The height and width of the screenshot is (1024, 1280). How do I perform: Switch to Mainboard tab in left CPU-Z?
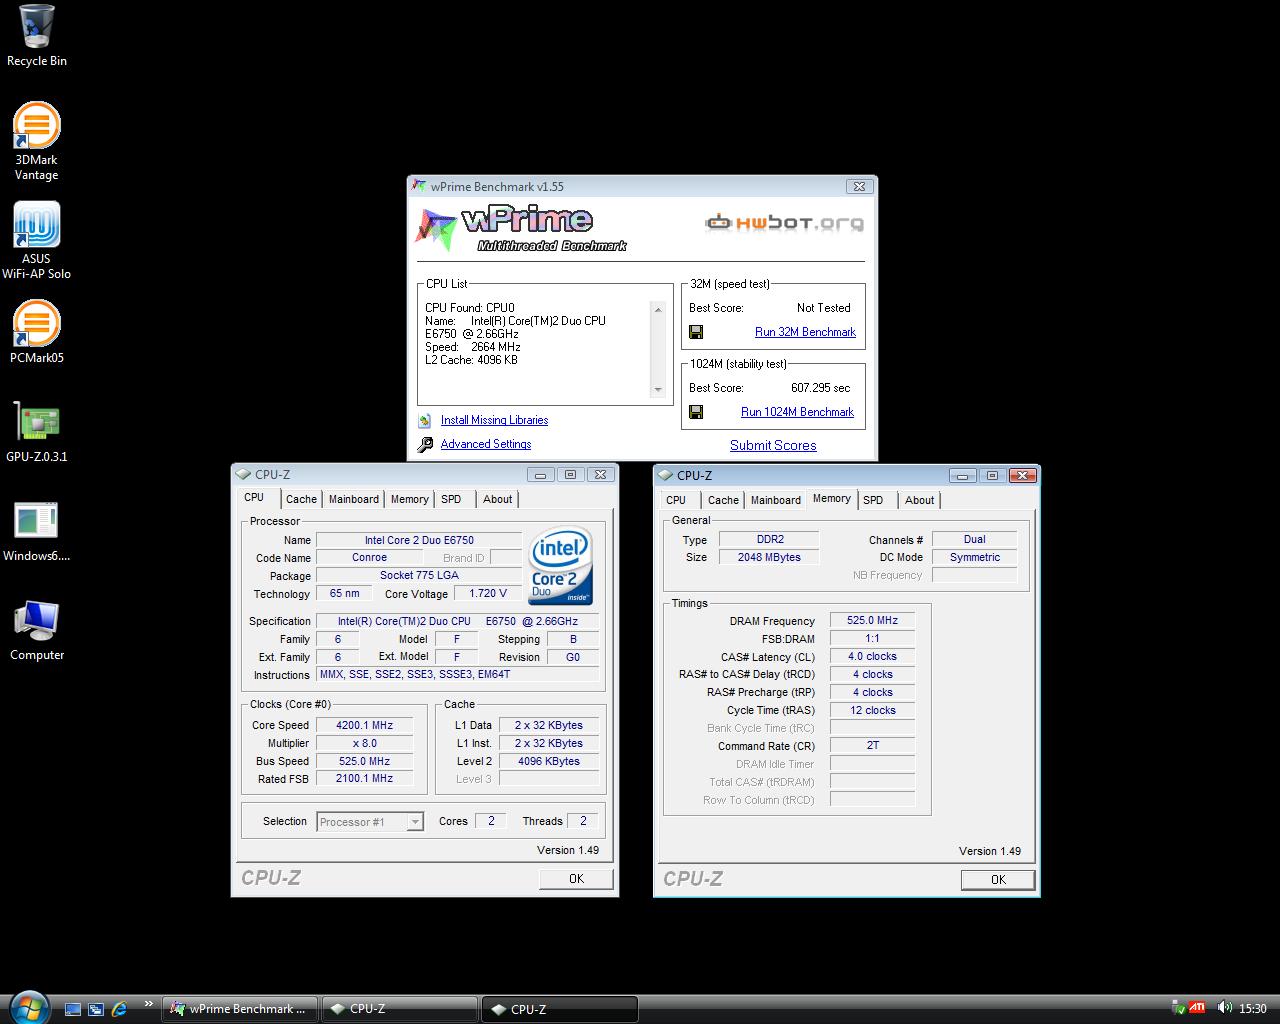click(354, 499)
